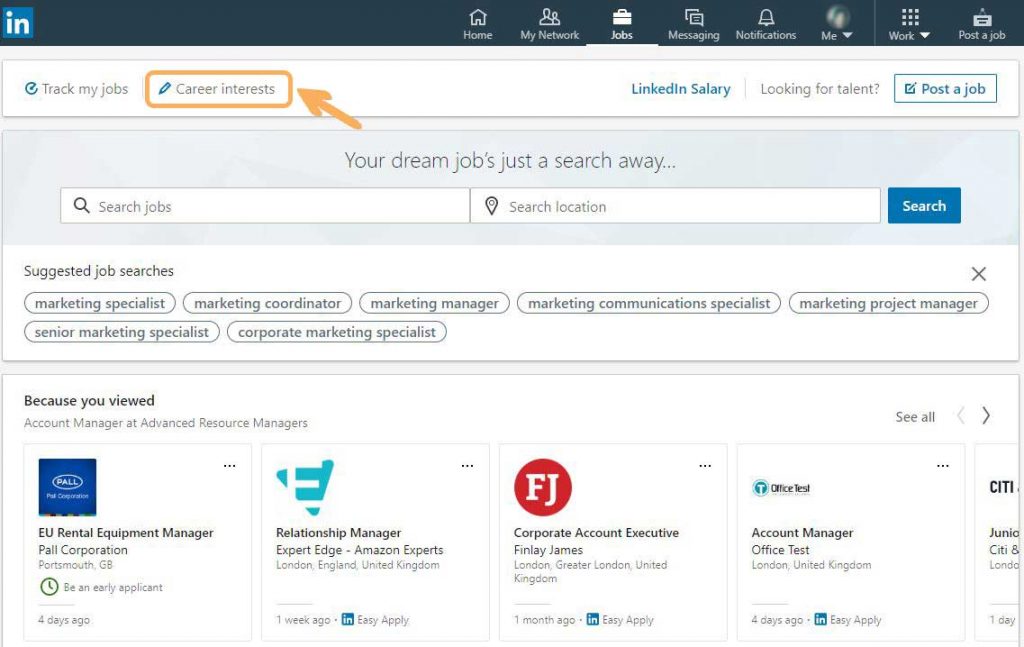
Task: Click the previous jobs left chevron
Action: pos(961,415)
